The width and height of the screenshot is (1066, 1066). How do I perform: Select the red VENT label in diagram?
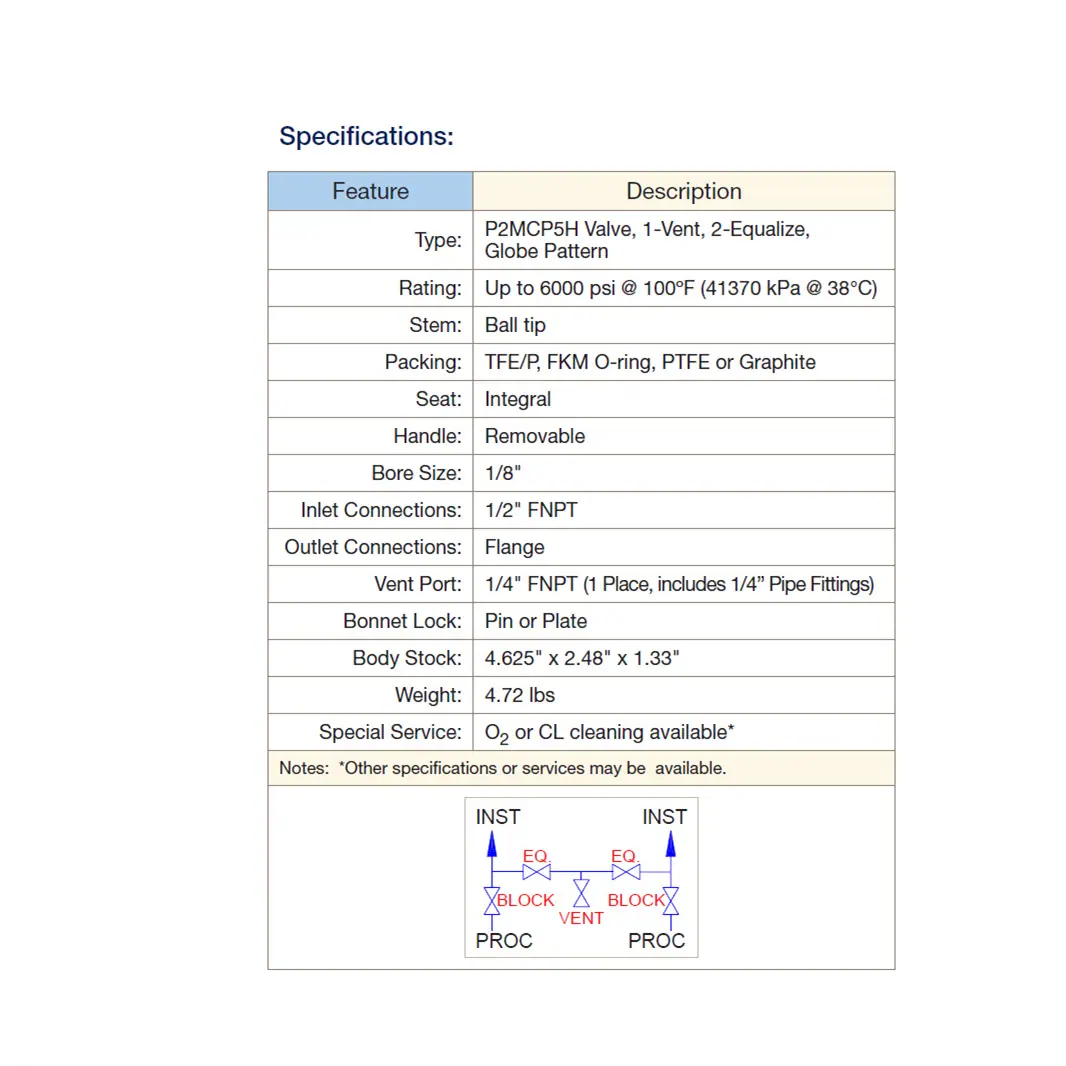[581, 918]
